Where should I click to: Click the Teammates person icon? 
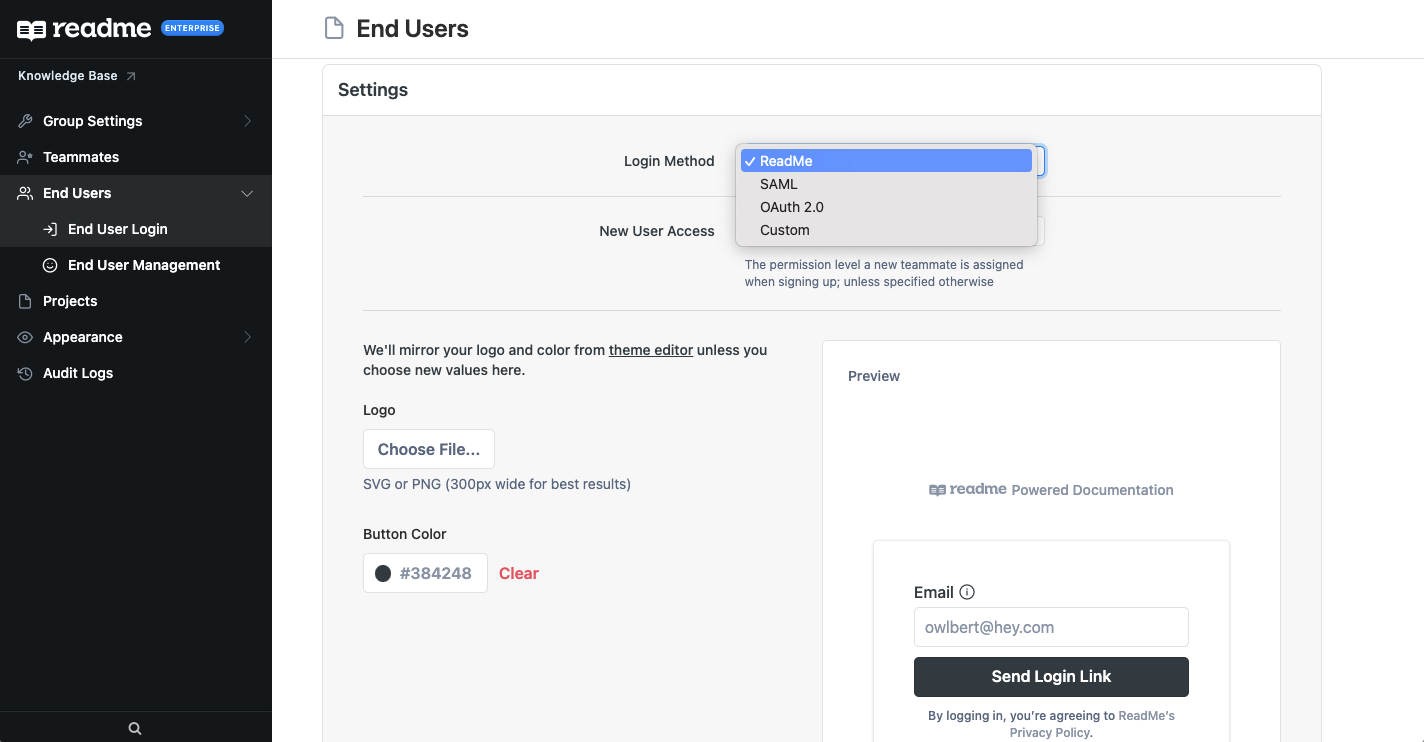(26, 157)
